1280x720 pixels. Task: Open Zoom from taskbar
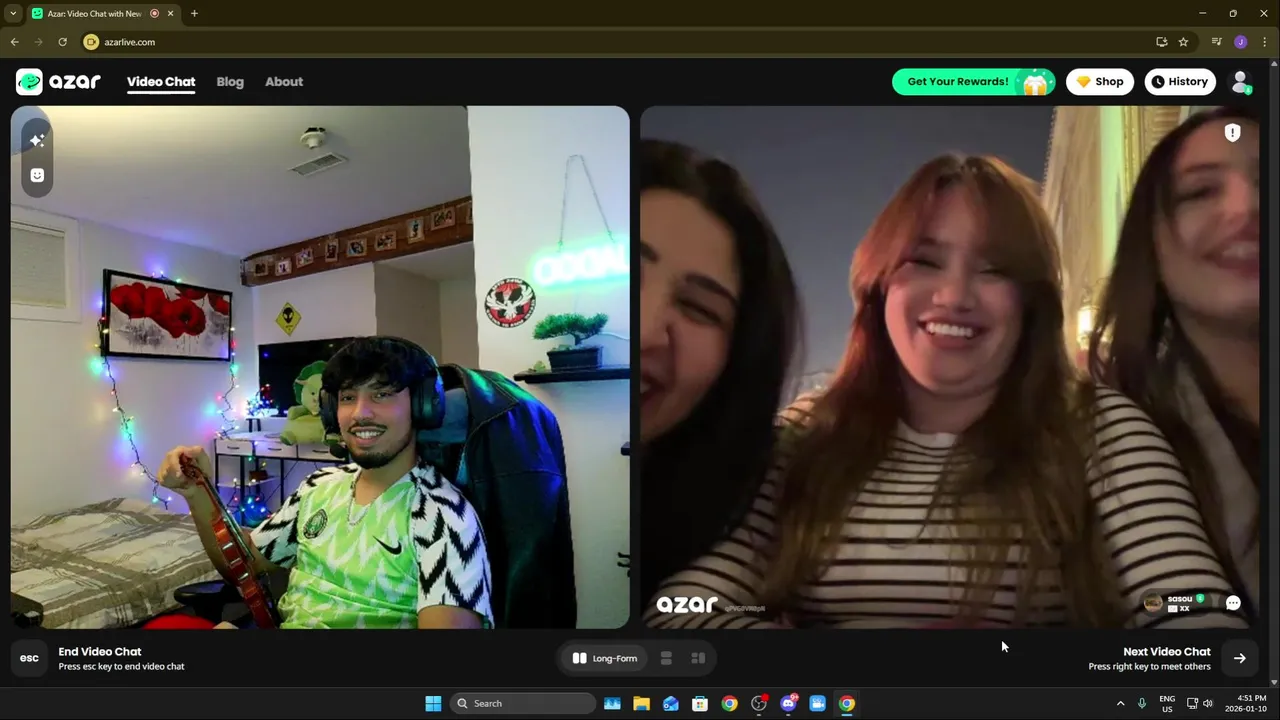[x=817, y=704]
